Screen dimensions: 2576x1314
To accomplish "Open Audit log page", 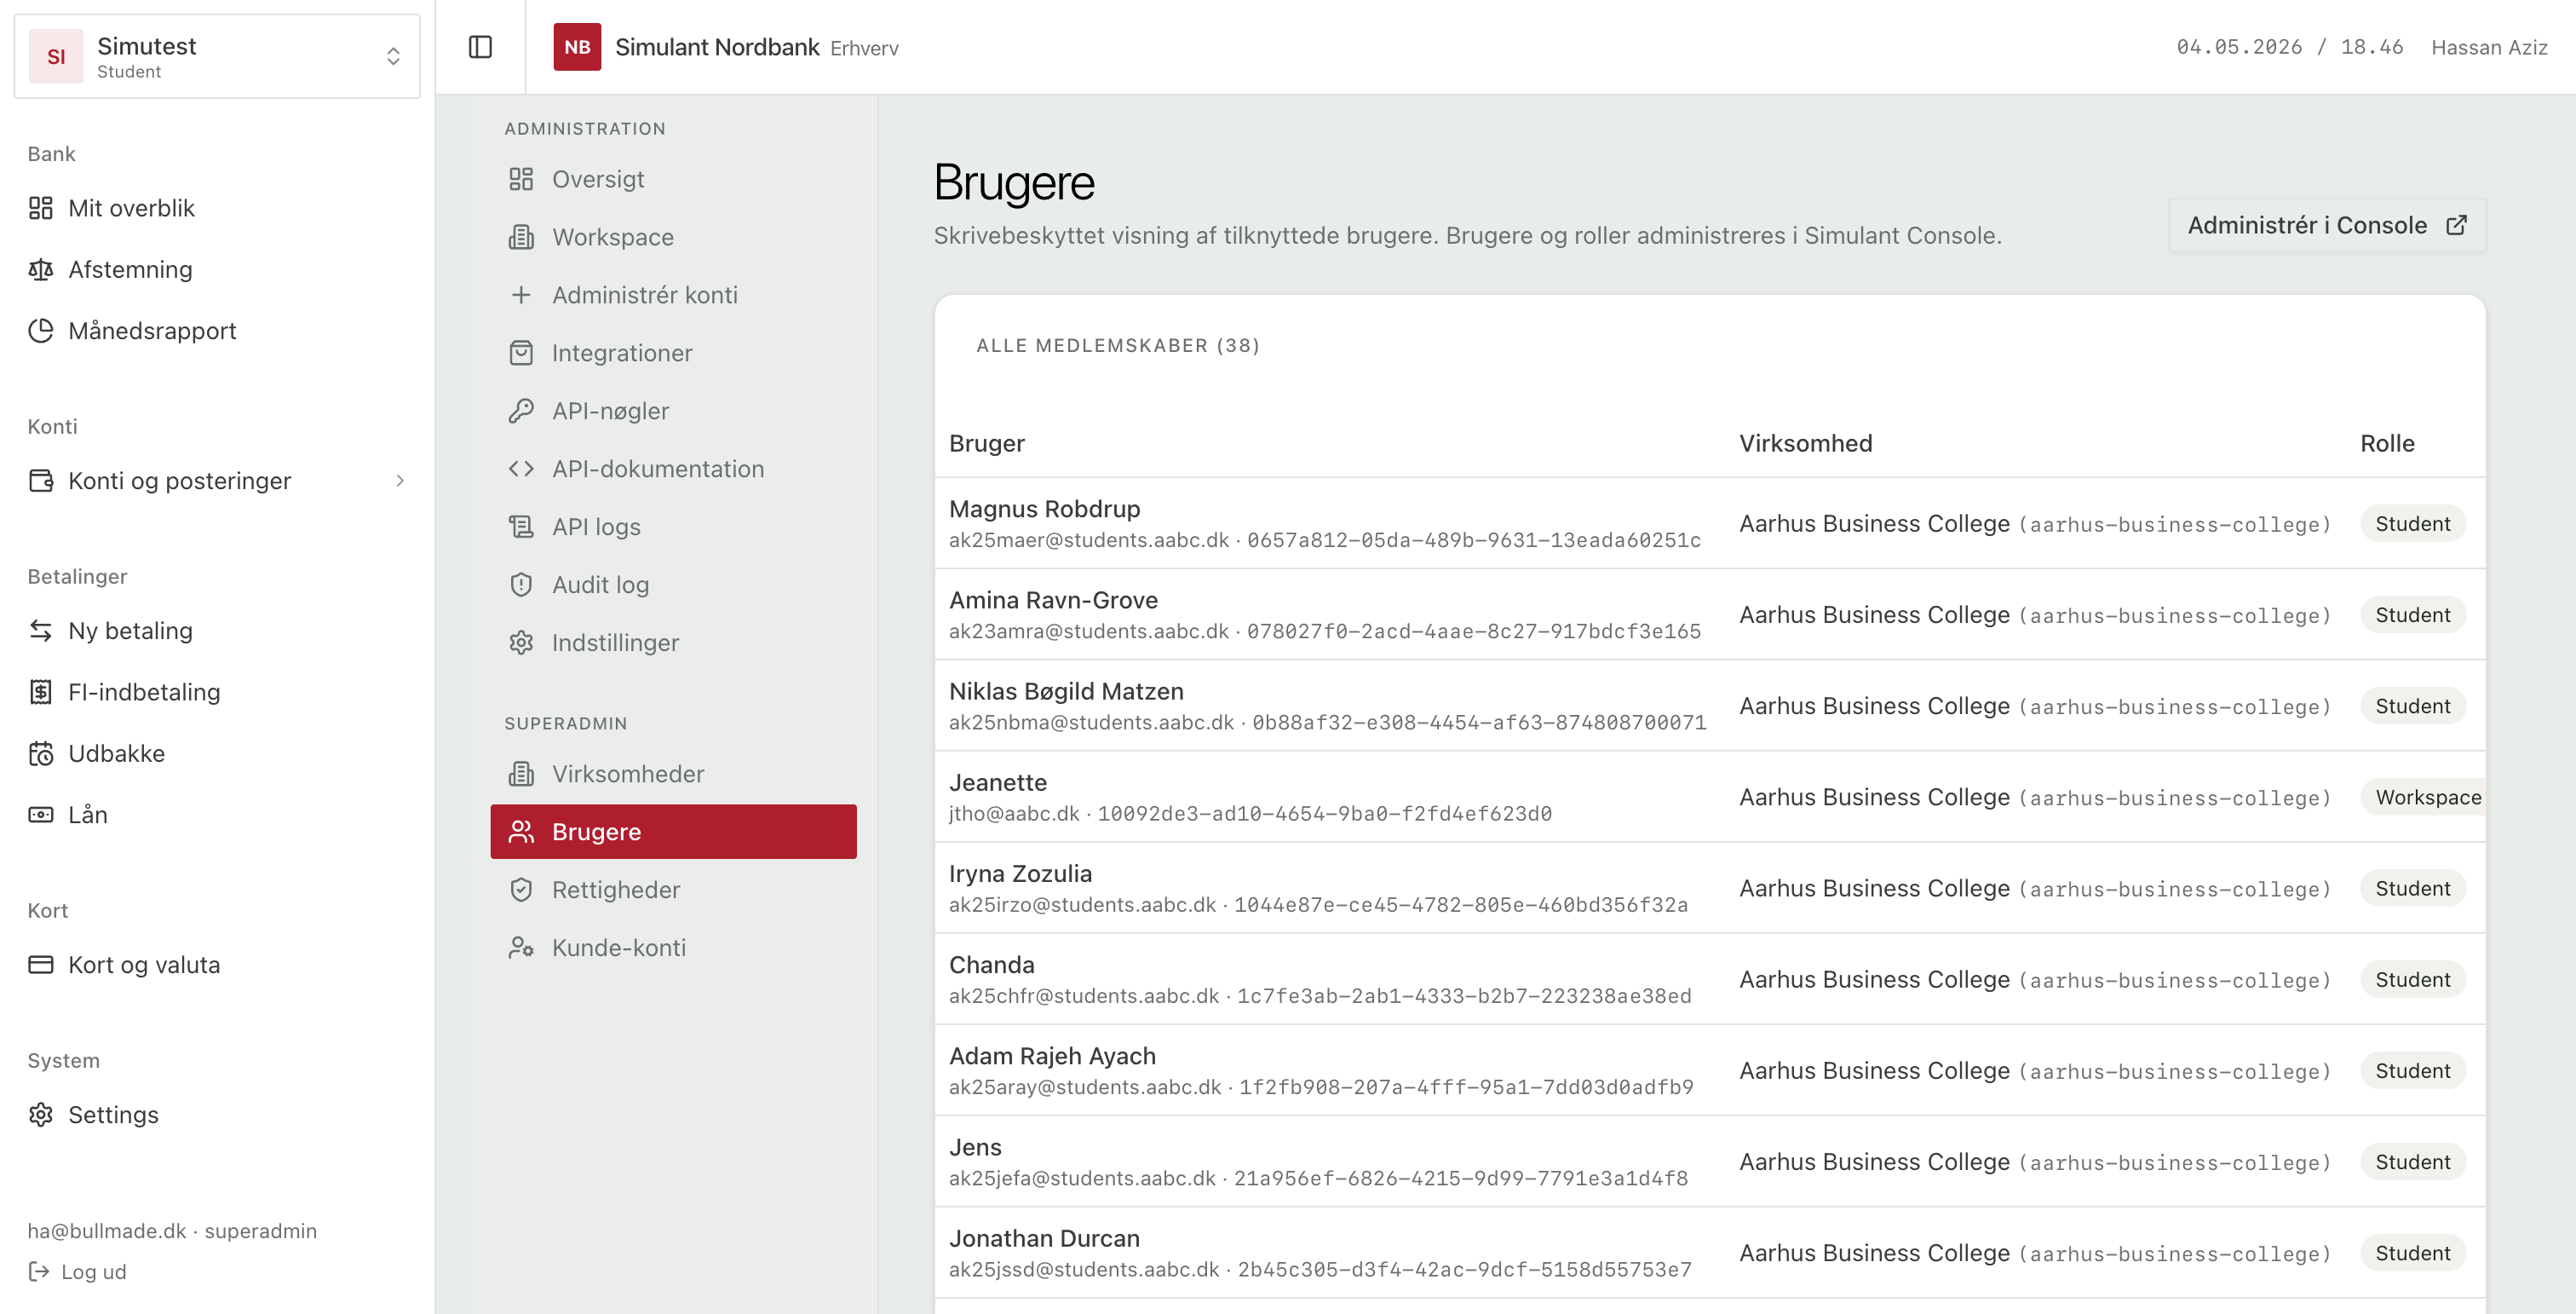I will (673, 585).
